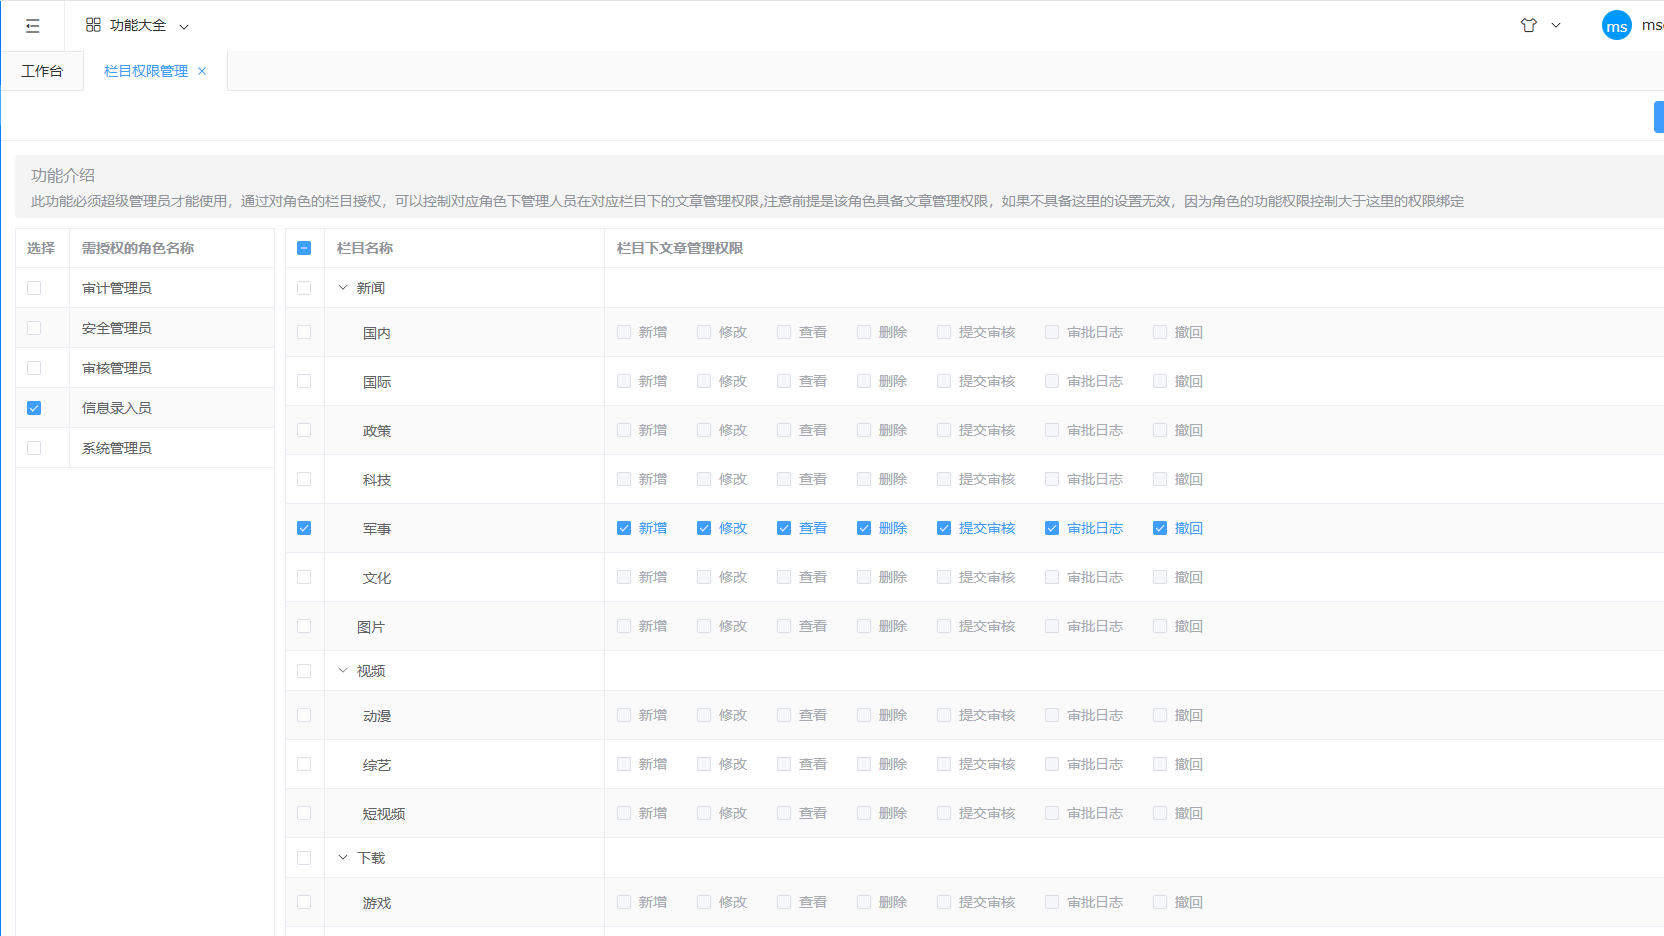Select the 科技 column row checkbox
This screenshot has width=1664, height=936.
click(304, 479)
